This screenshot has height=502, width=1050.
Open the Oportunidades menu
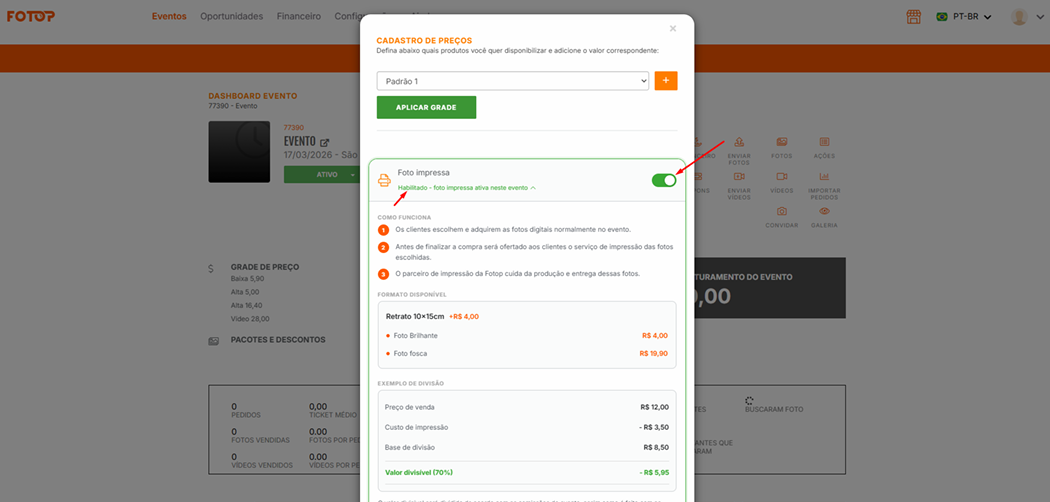[231, 16]
